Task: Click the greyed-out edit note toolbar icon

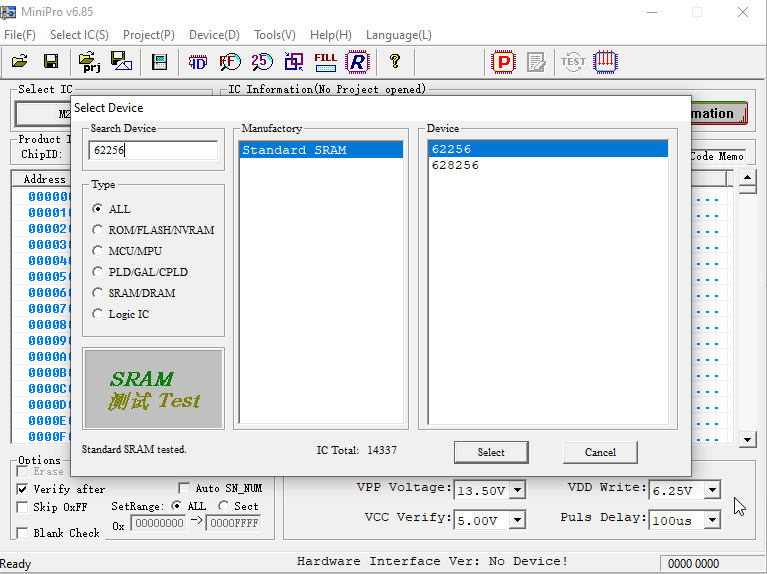Action: coord(536,62)
